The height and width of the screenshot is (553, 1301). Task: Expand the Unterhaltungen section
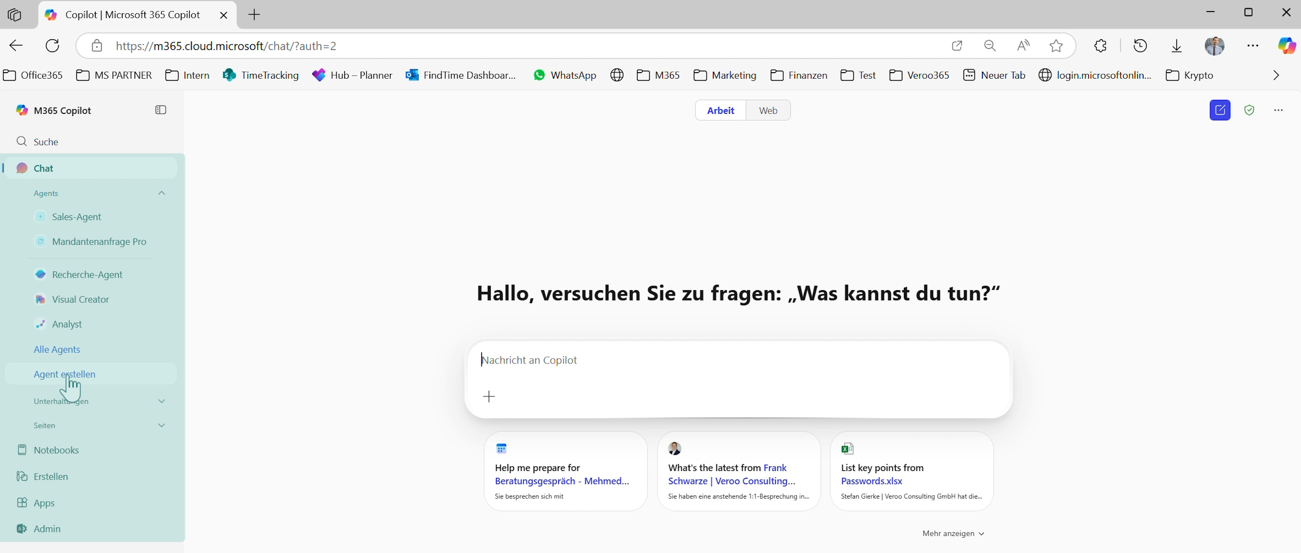(x=162, y=401)
